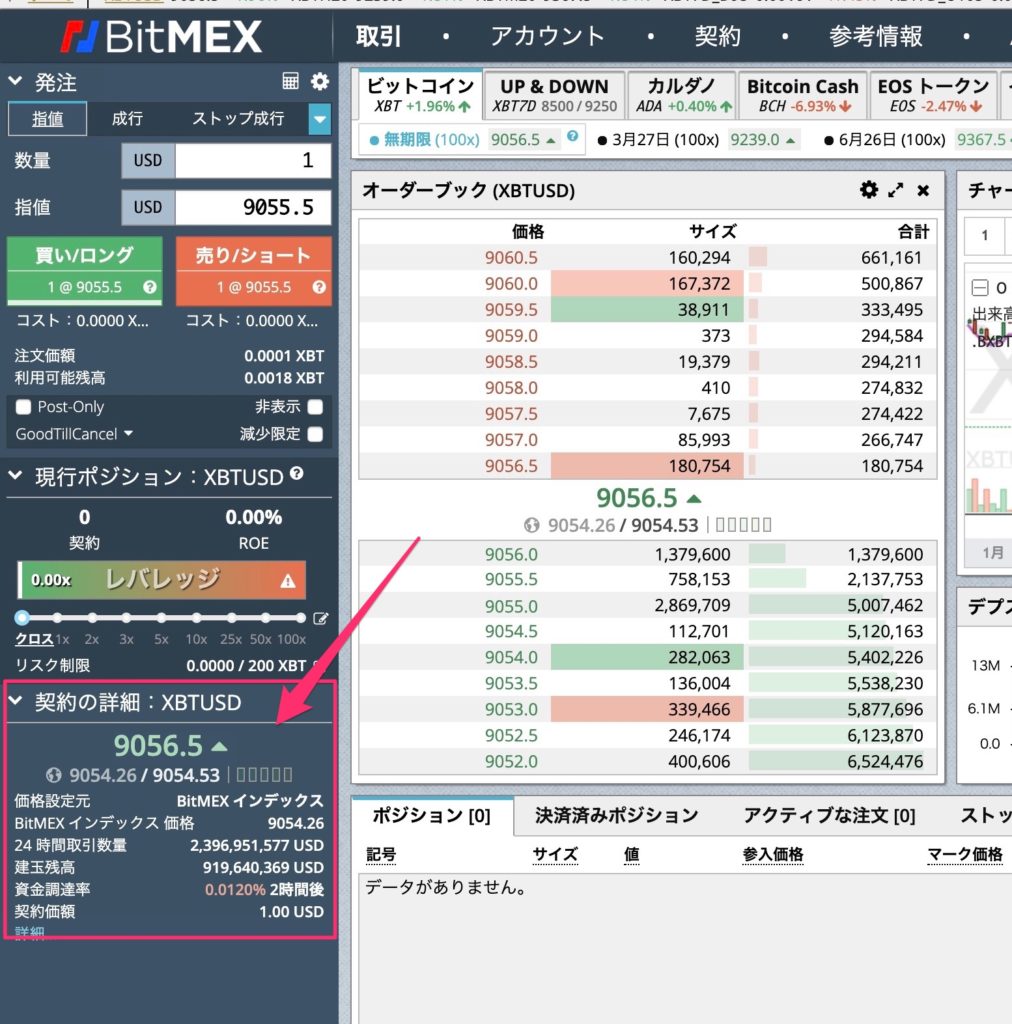Screen dimensions: 1012x1024
Task: Click help icon beside current position XBTUSD
Action: click(297, 475)
